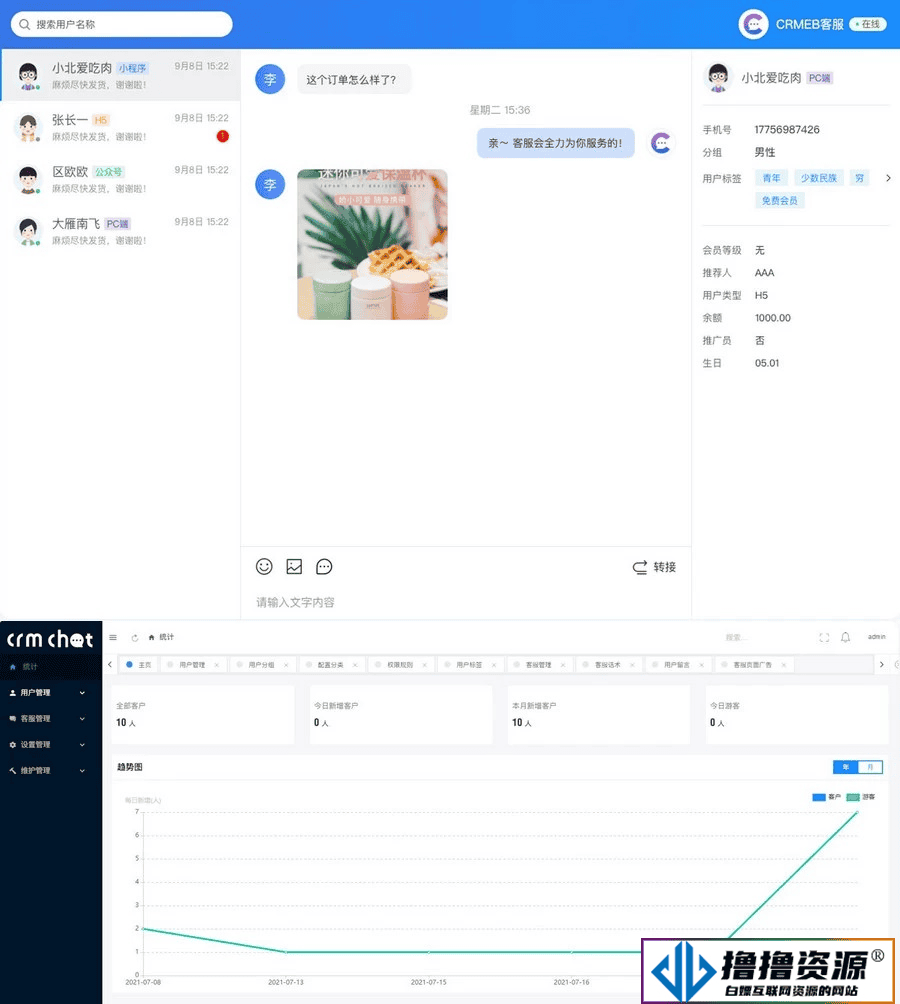This screenshot has height=1004, width=900.
Task: Open the 小北爱吃肉 conversation in list
Action: (120, 75)
